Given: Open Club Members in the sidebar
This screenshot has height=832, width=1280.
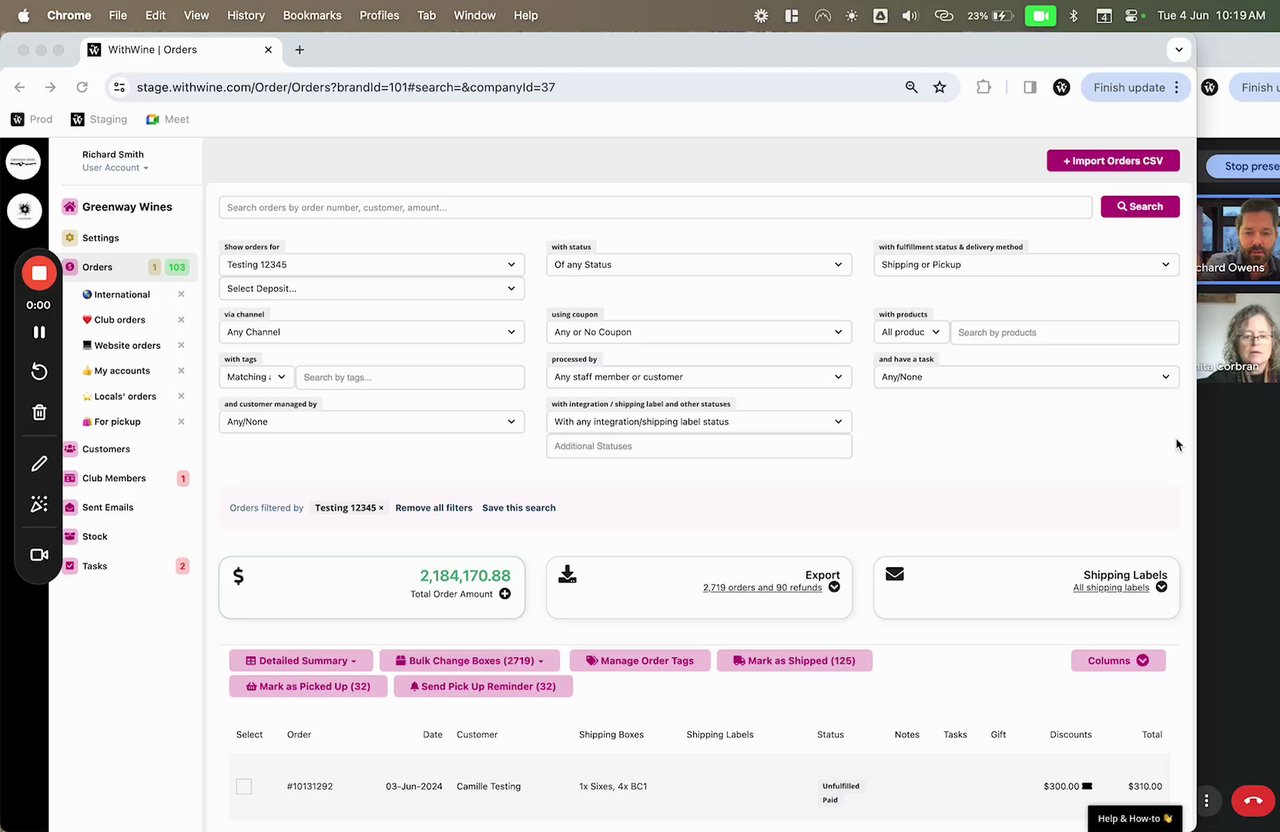Looking at the screenshot, I should [x=114, y=478].
